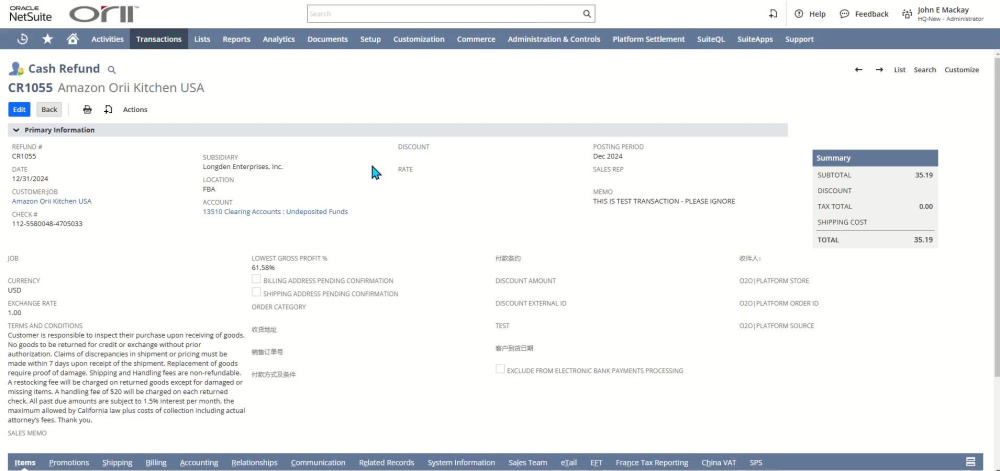The width and height of the screenshot is (1000, 471).
Task: Switch to the Sales Team subtab
Action: 527,463
